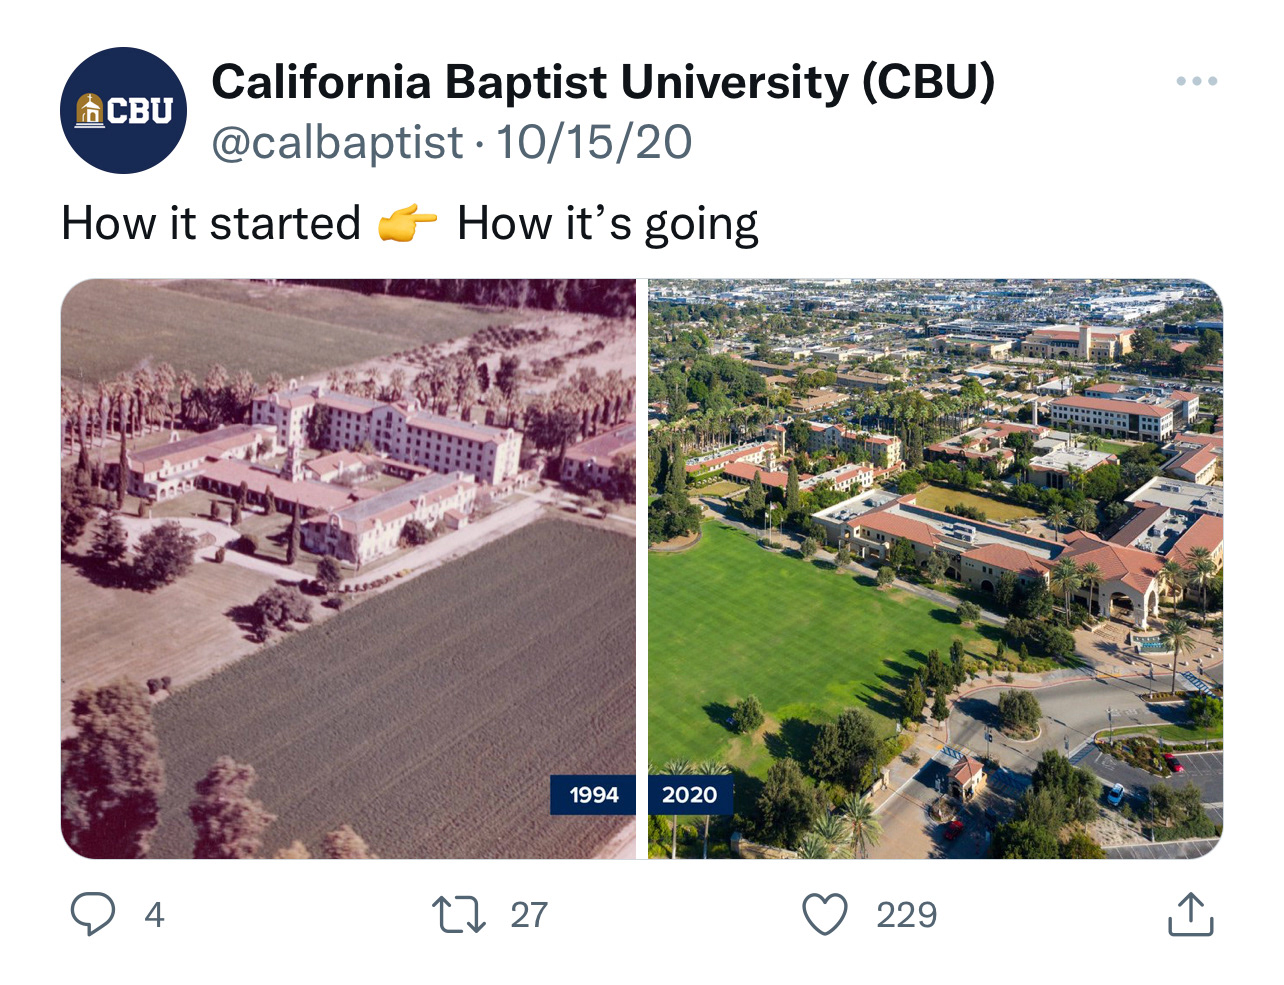Click the like count 229
The image size is (1284, 985).
click(x=907, y=914)
